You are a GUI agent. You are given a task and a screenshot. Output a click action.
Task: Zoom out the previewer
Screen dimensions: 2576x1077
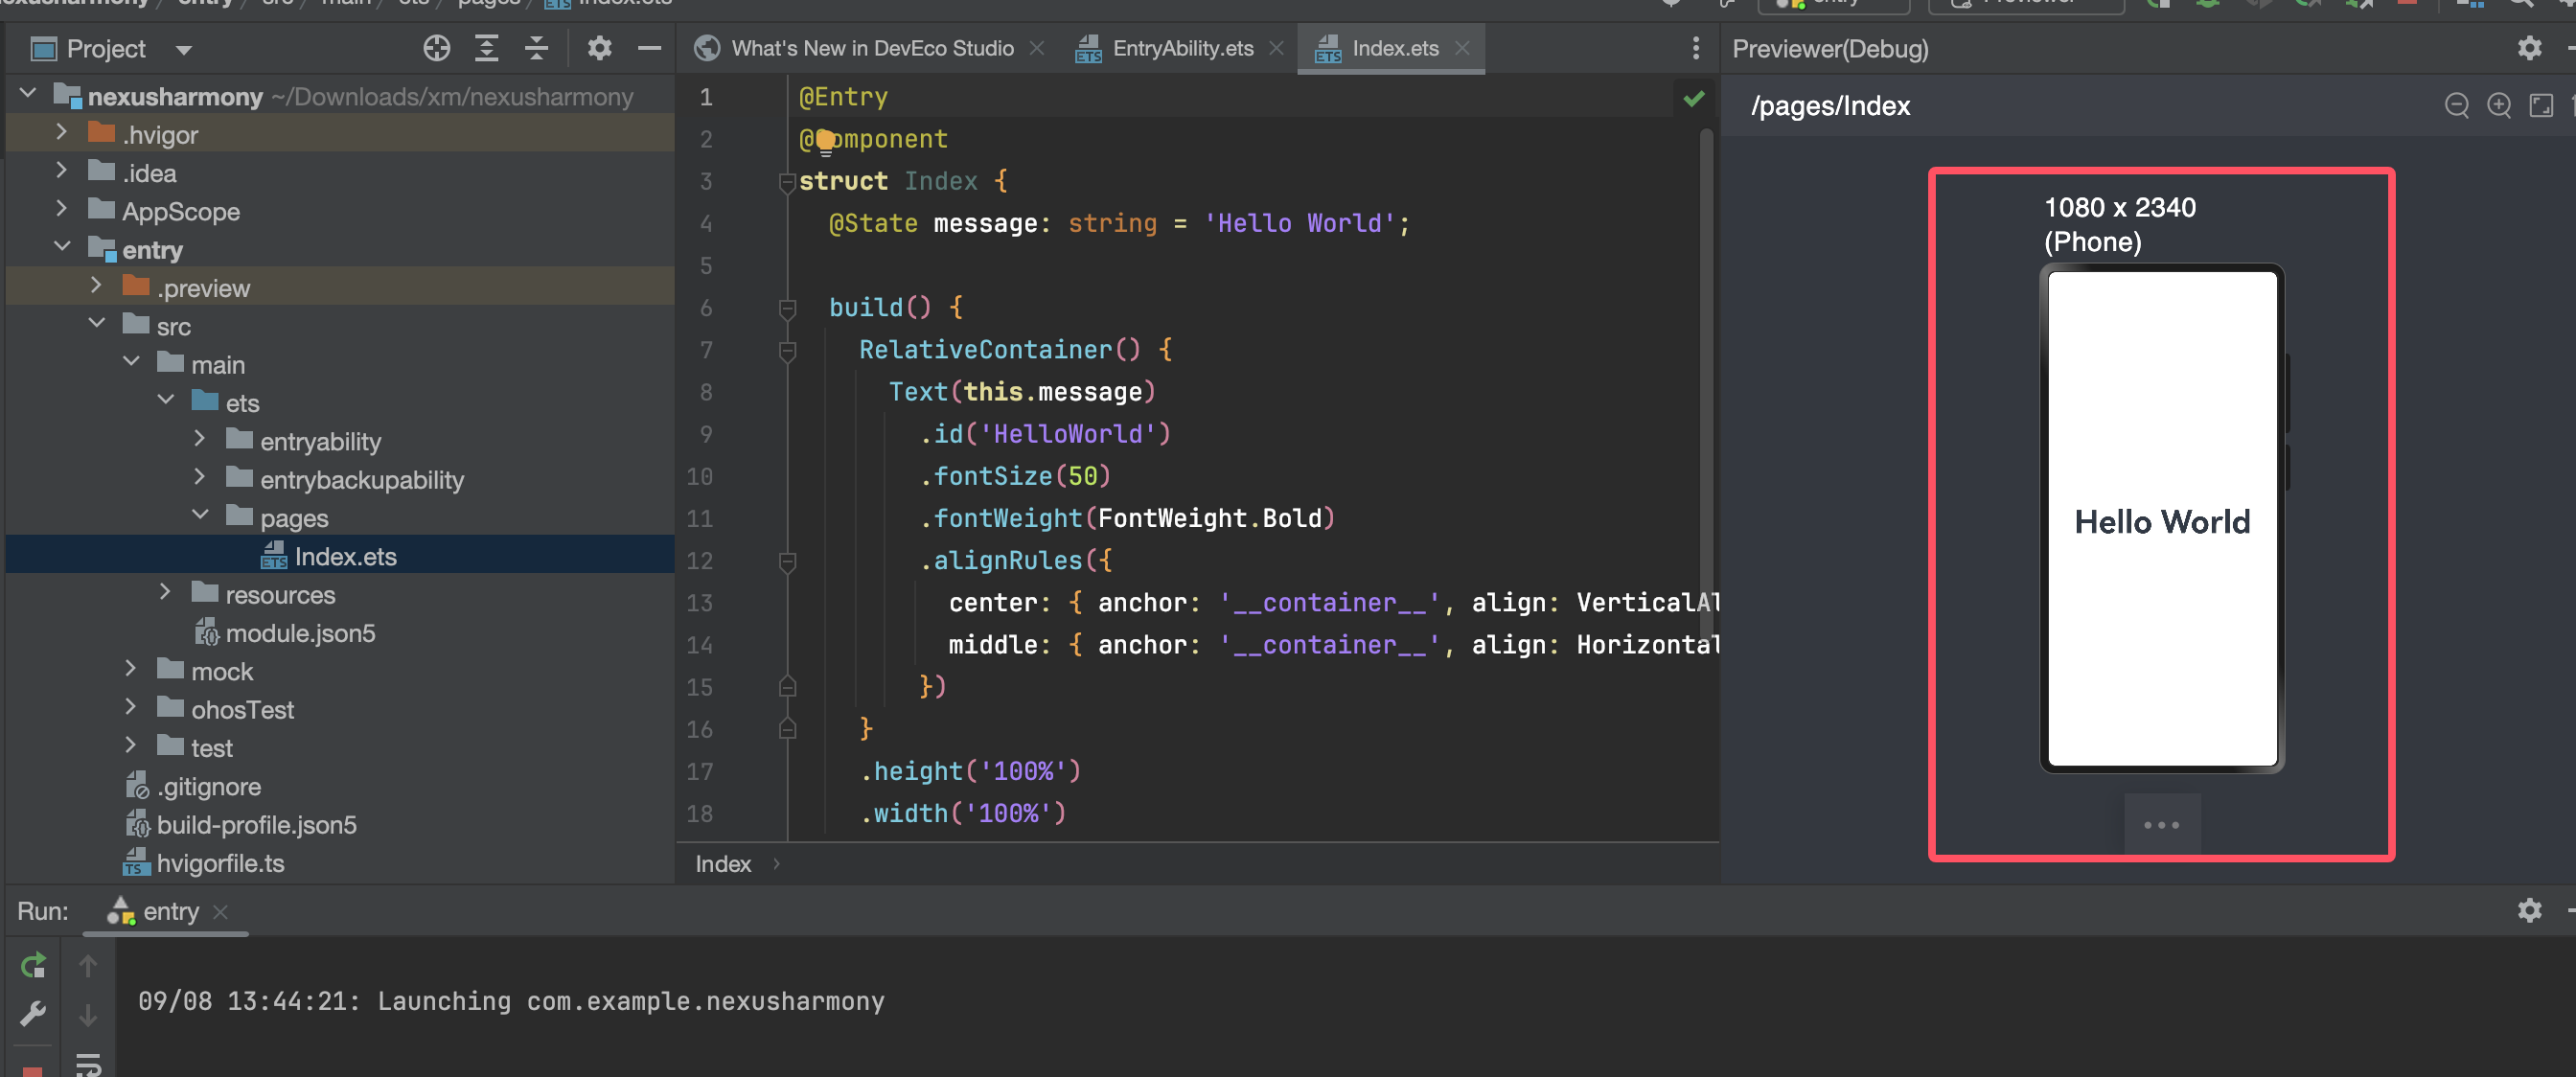click(2456, 105)
